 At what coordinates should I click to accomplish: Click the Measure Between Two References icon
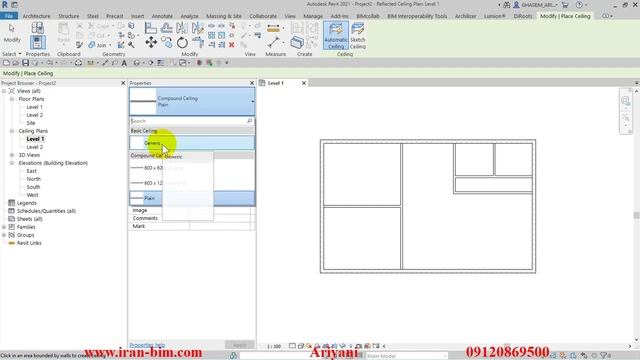coord(273,42)
